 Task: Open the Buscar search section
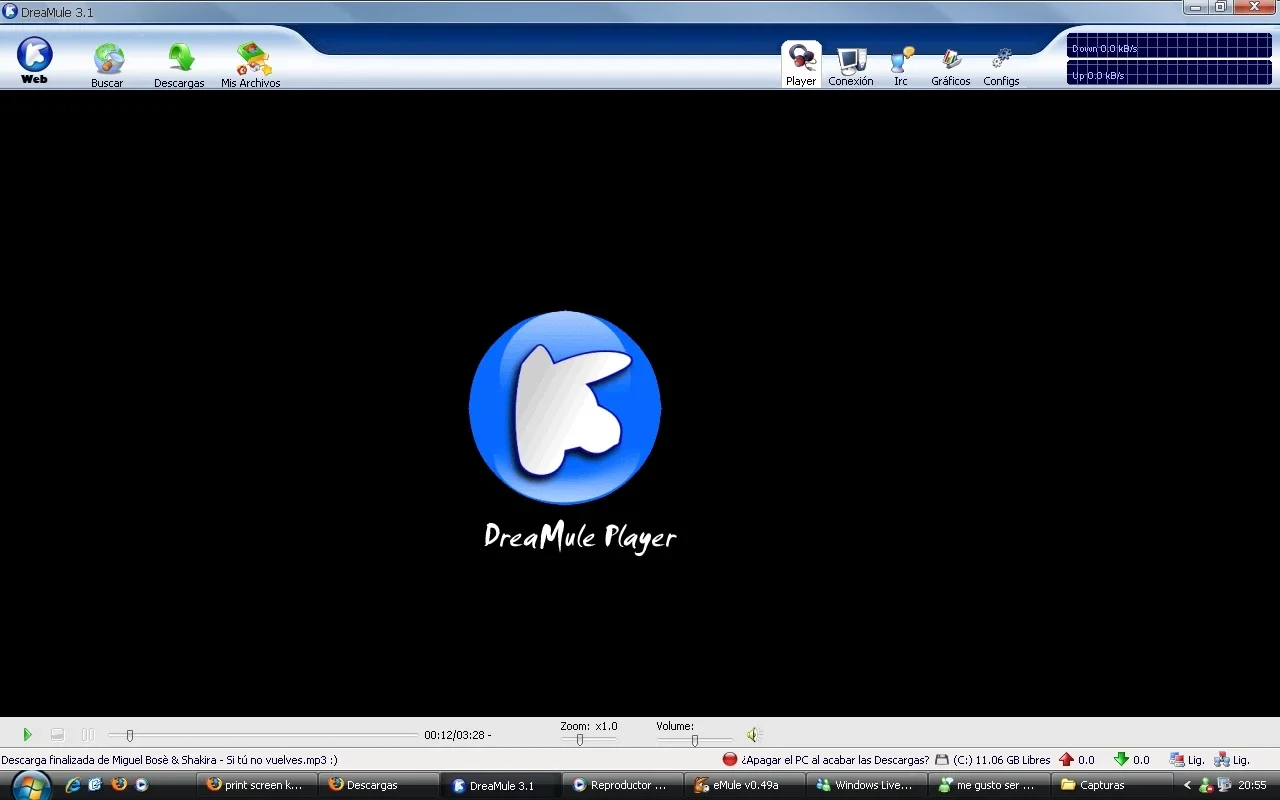click(x=108, y=66)
